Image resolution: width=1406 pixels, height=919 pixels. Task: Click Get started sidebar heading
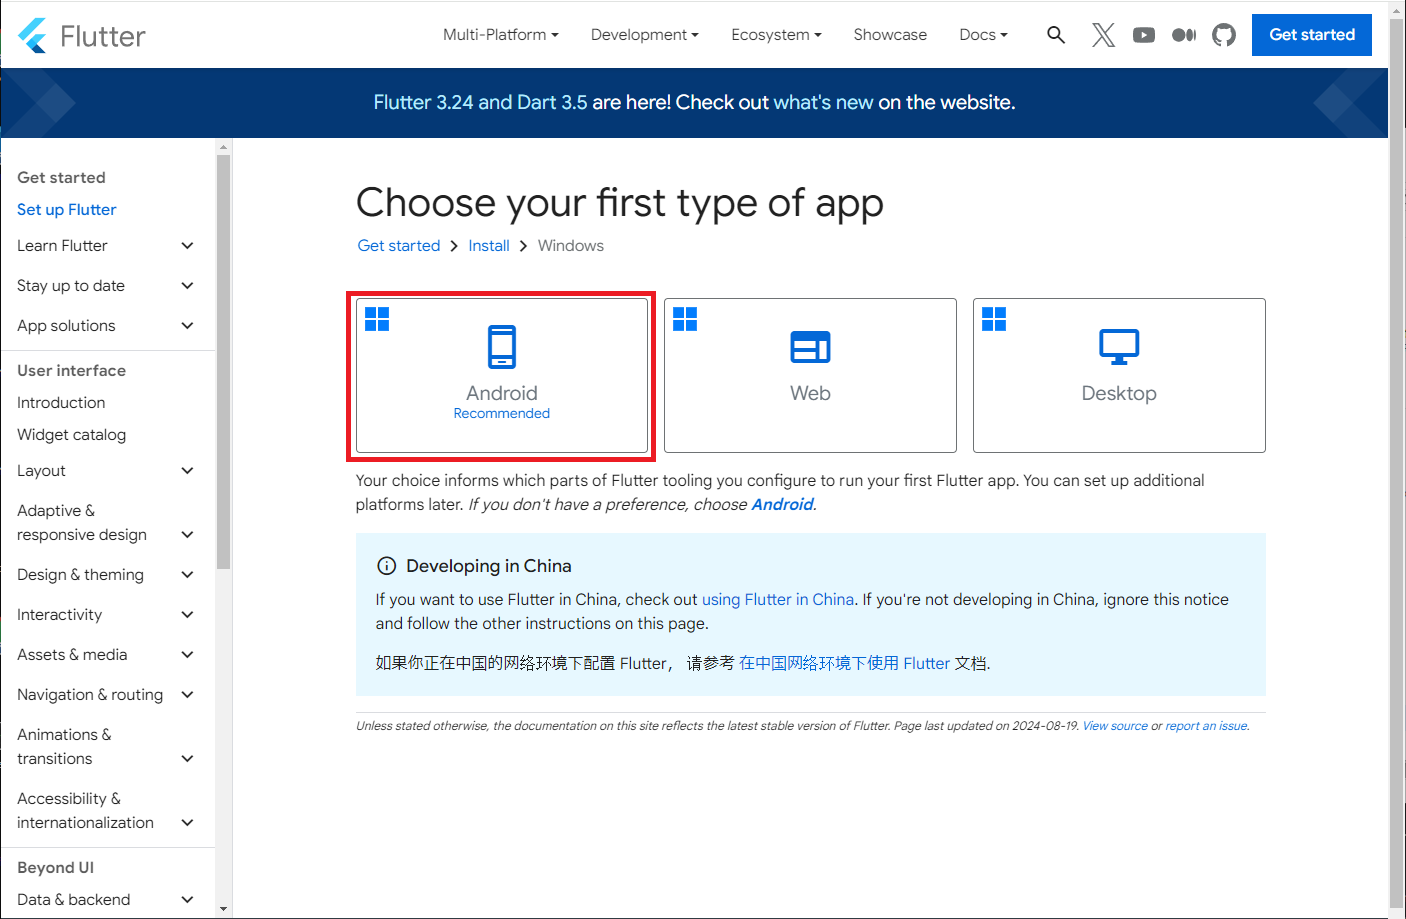61,178
